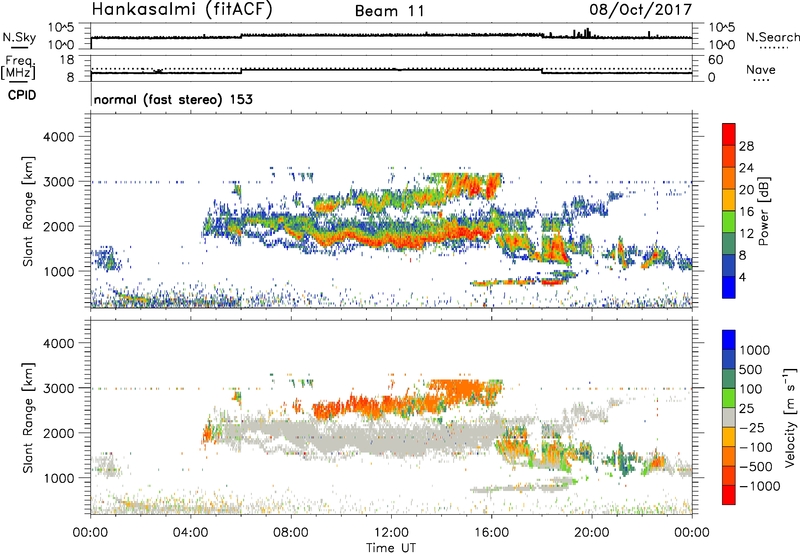Click Slant Range label of velocity panel

[x=28, y=418]
